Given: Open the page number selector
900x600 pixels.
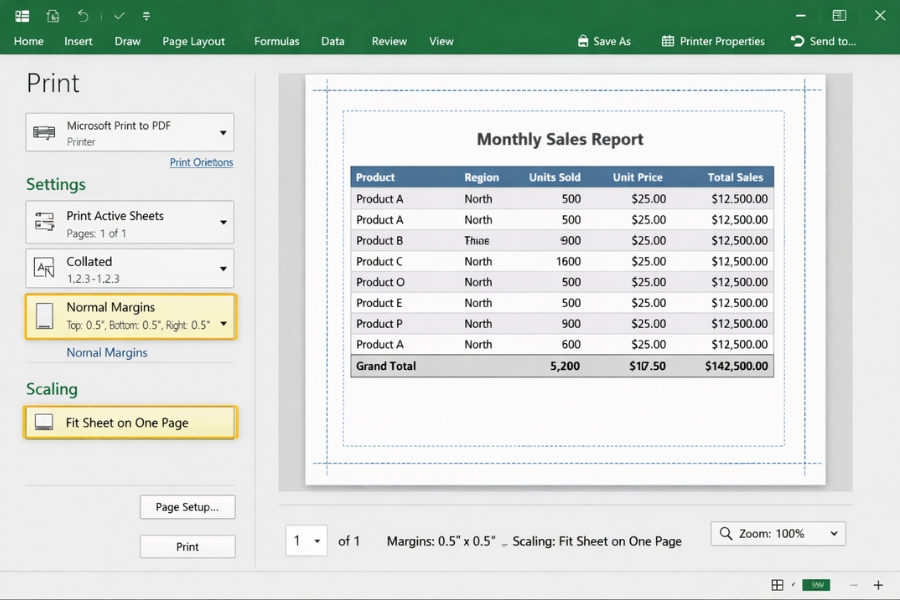Looking at the screenshot, I should tap(306, 540).
